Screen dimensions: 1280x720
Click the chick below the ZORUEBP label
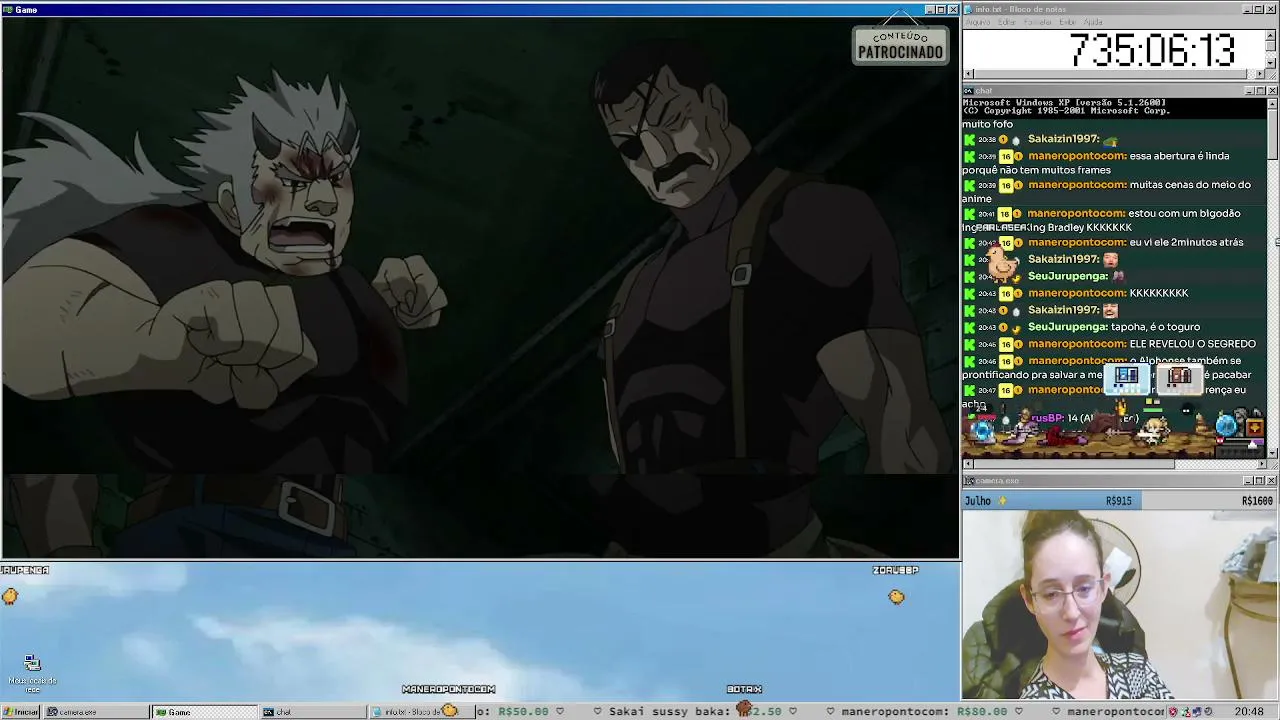click(896, 597)
